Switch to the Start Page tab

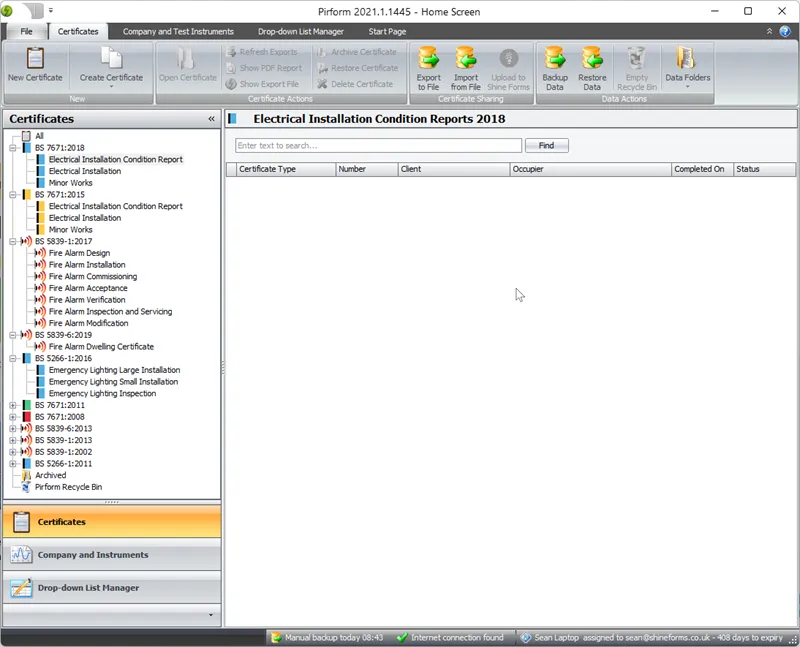pos(387,31)
